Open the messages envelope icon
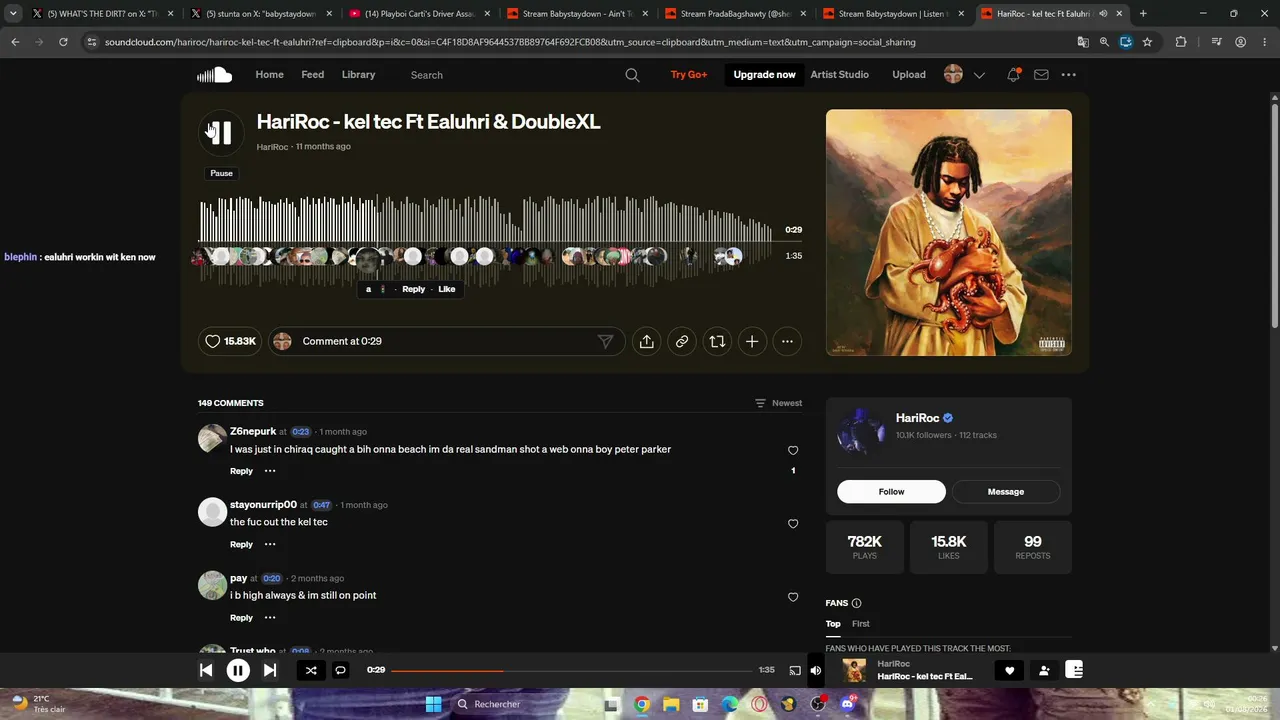The image size is (1280, 720). click(1041, 75)
